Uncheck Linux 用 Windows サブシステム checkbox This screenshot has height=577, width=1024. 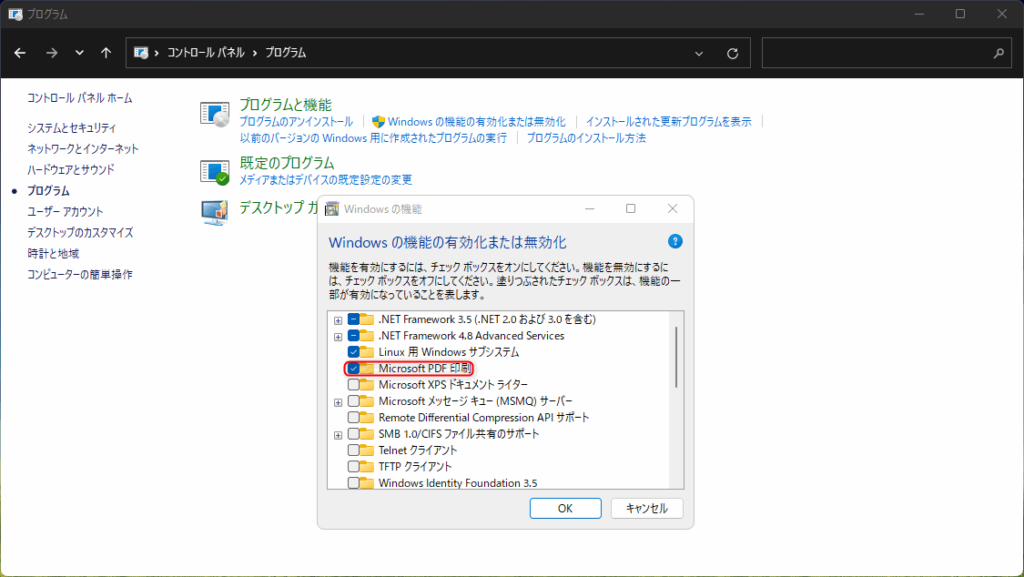click(353, 352)
